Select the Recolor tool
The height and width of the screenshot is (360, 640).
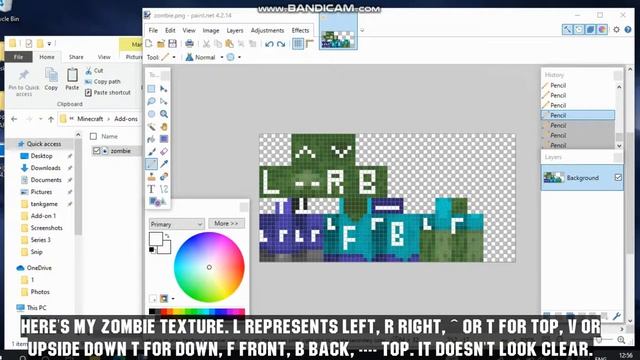coord(164,177)
